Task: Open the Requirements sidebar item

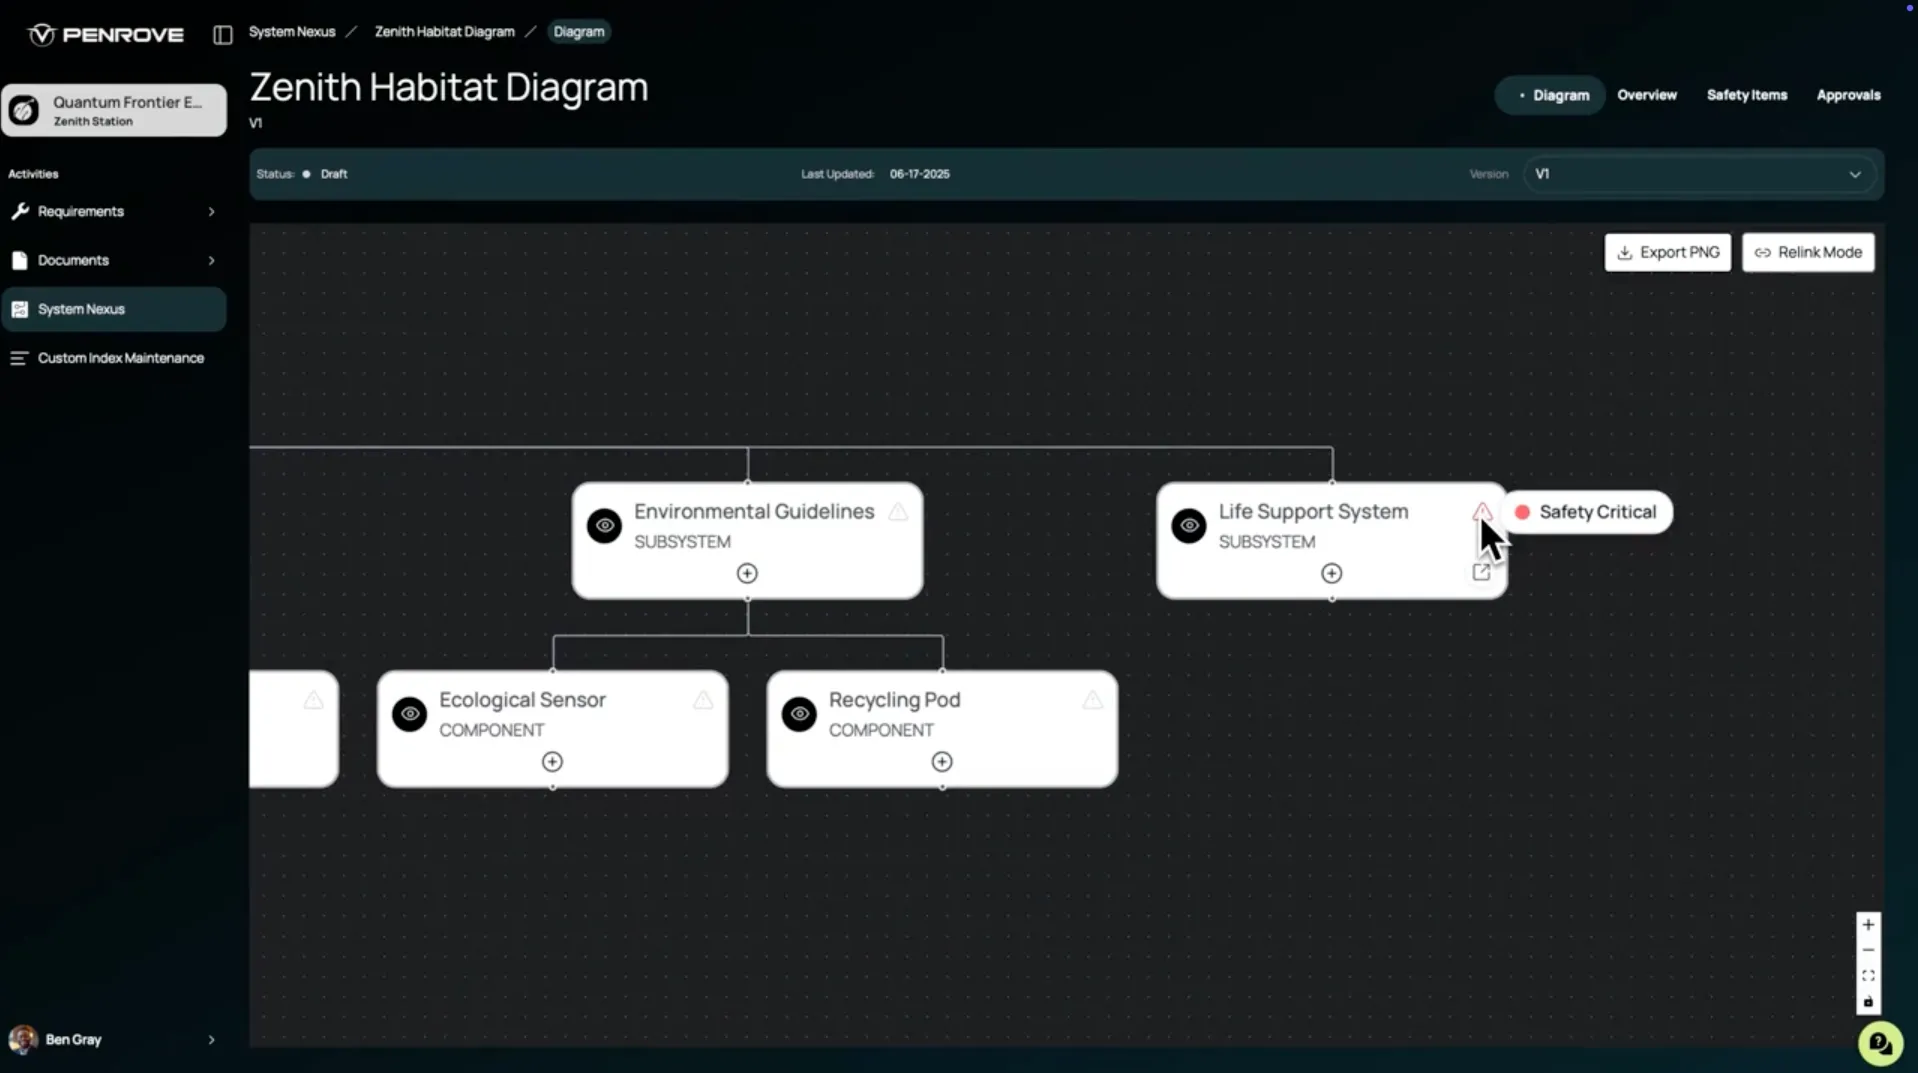Action: [x=114, y=212]
